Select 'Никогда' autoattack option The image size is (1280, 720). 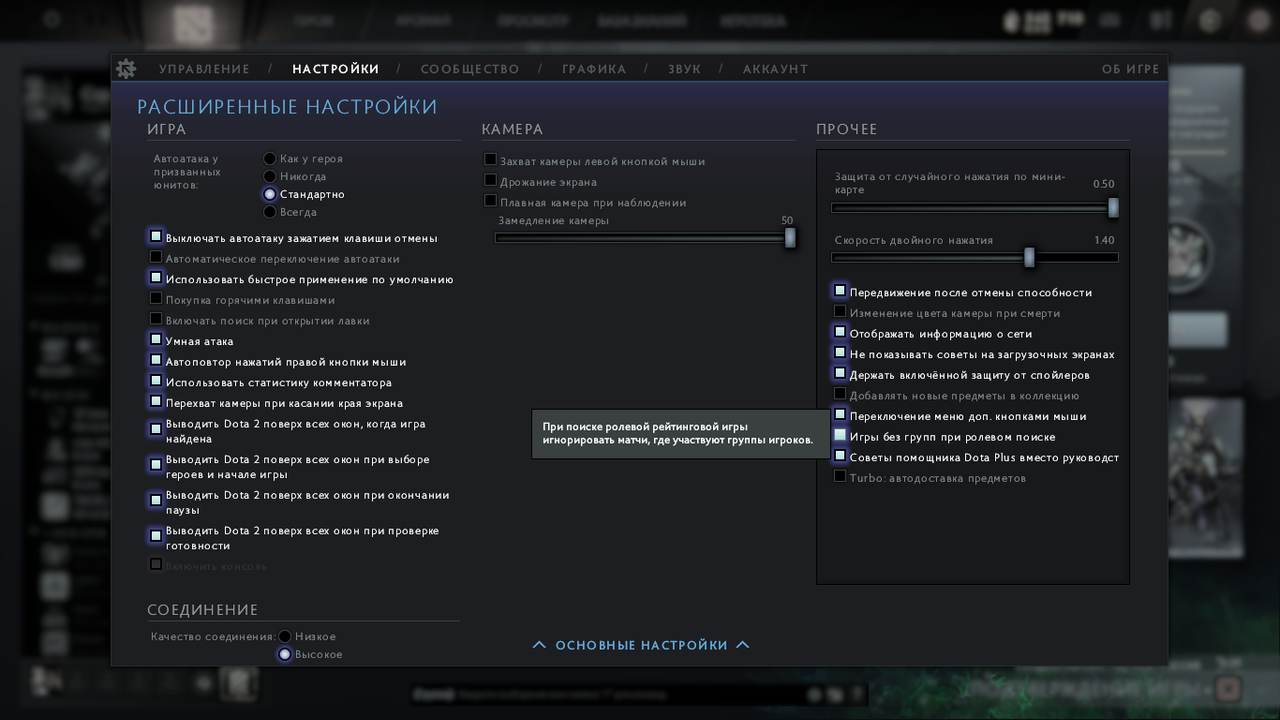tap(270, 177)
